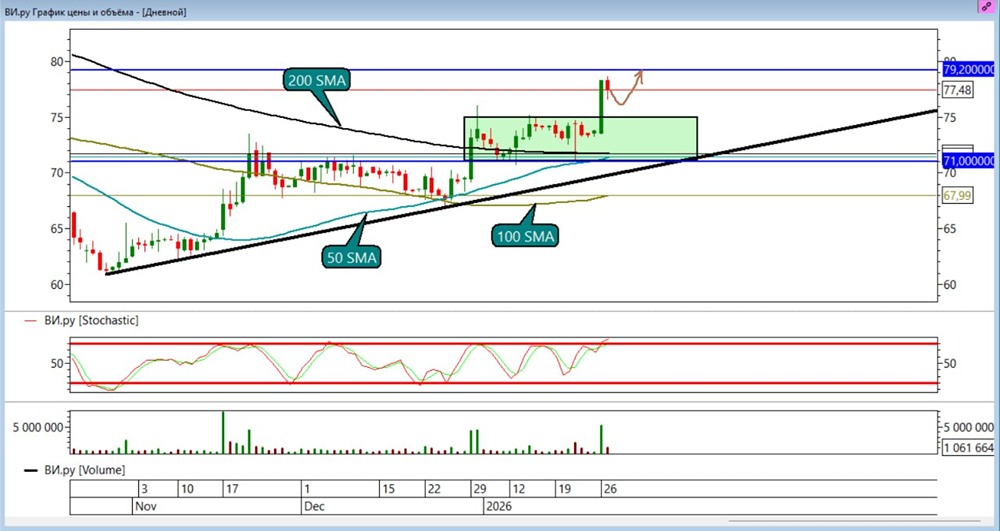Select the 100 SMA callout label
The image size is (1000, 531).
[526, 236]
